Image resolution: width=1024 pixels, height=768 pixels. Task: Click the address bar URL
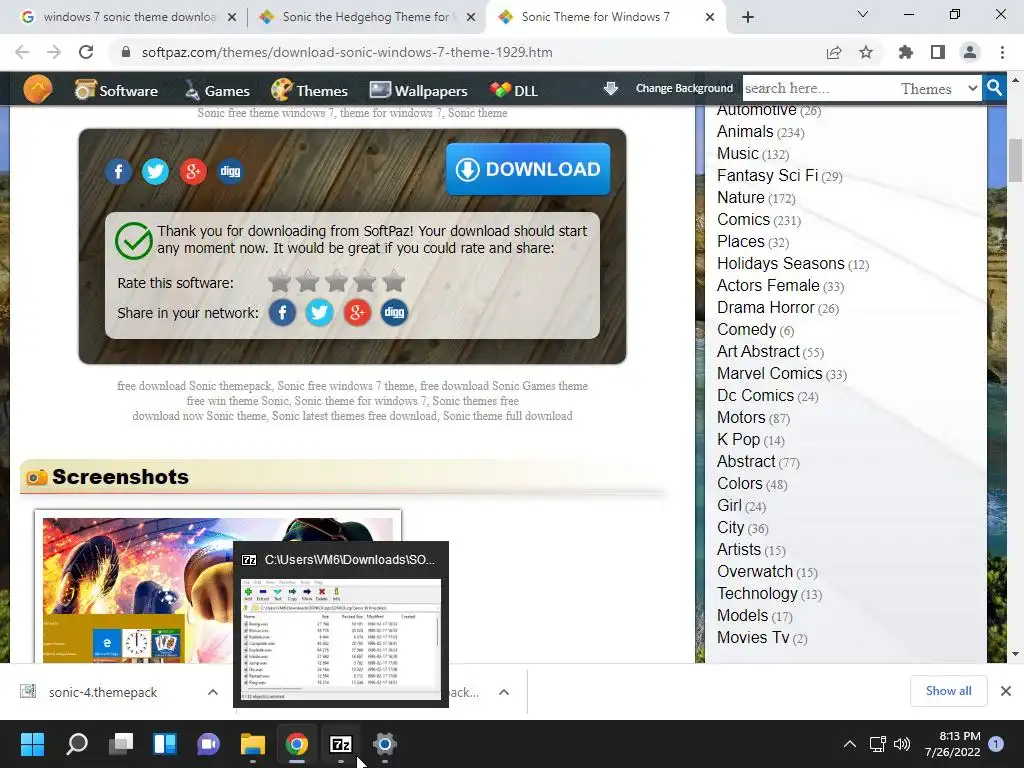[347, 52]
